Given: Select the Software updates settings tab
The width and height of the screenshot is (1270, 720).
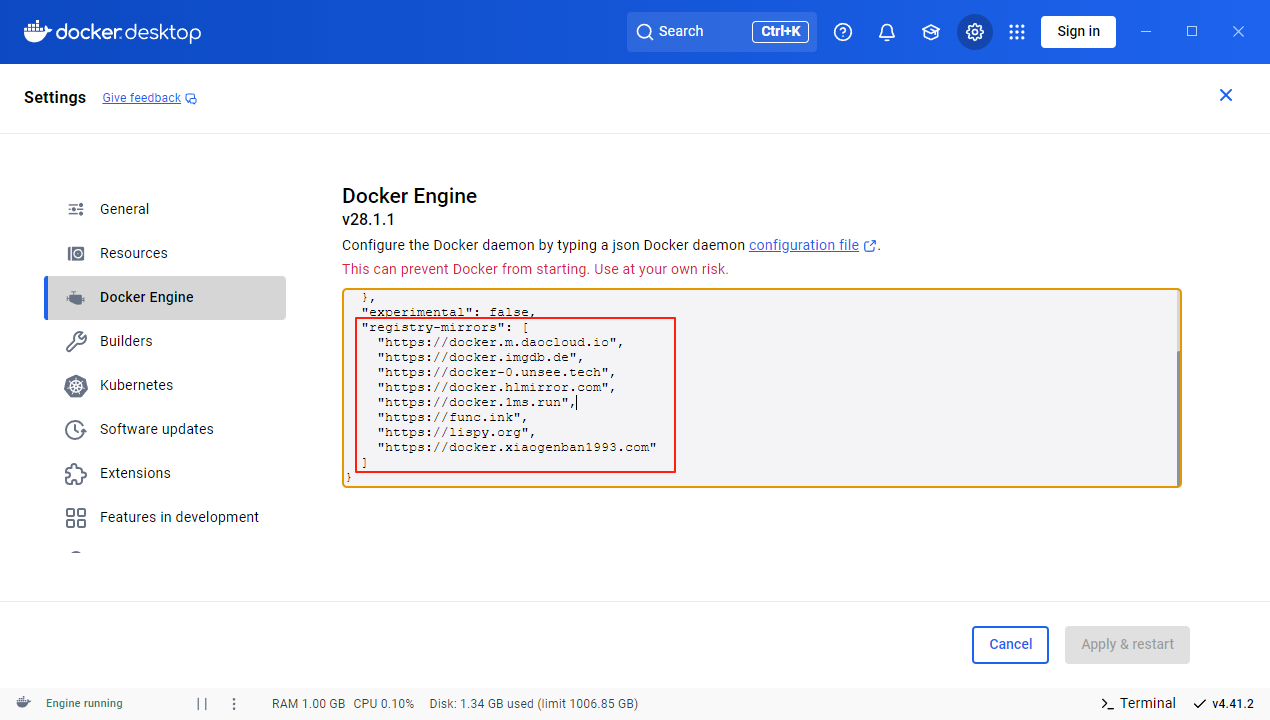Looking at the screenshot, I should click(165, 429).
